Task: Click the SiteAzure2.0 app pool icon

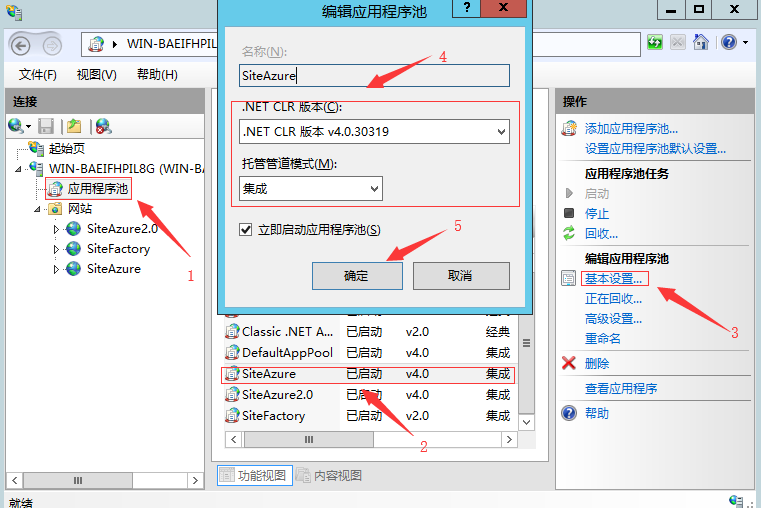Action: click(232, 394)
